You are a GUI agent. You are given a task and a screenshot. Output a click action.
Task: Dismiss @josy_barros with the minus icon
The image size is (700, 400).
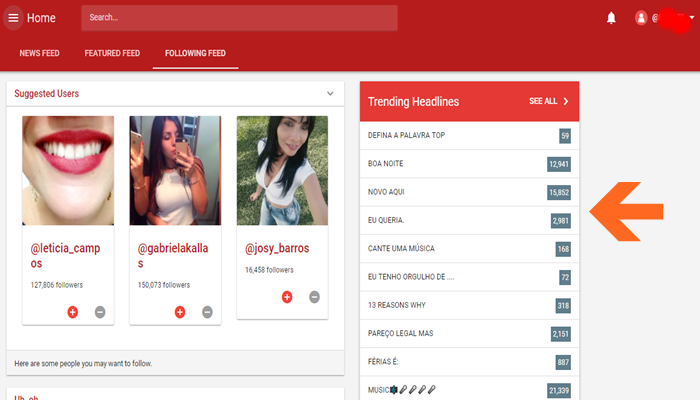click(314, 297)
